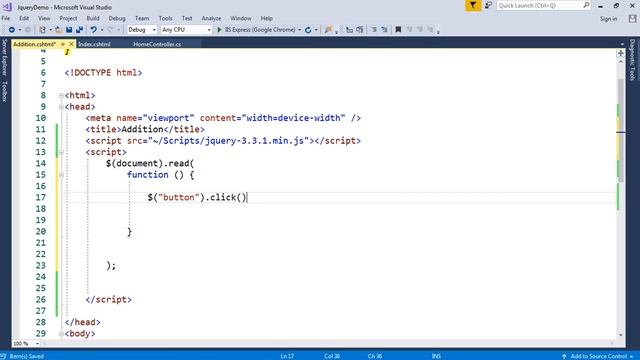Collapse the script block on line 13
This screenshot has width=640, height=360.
point(61,152)
